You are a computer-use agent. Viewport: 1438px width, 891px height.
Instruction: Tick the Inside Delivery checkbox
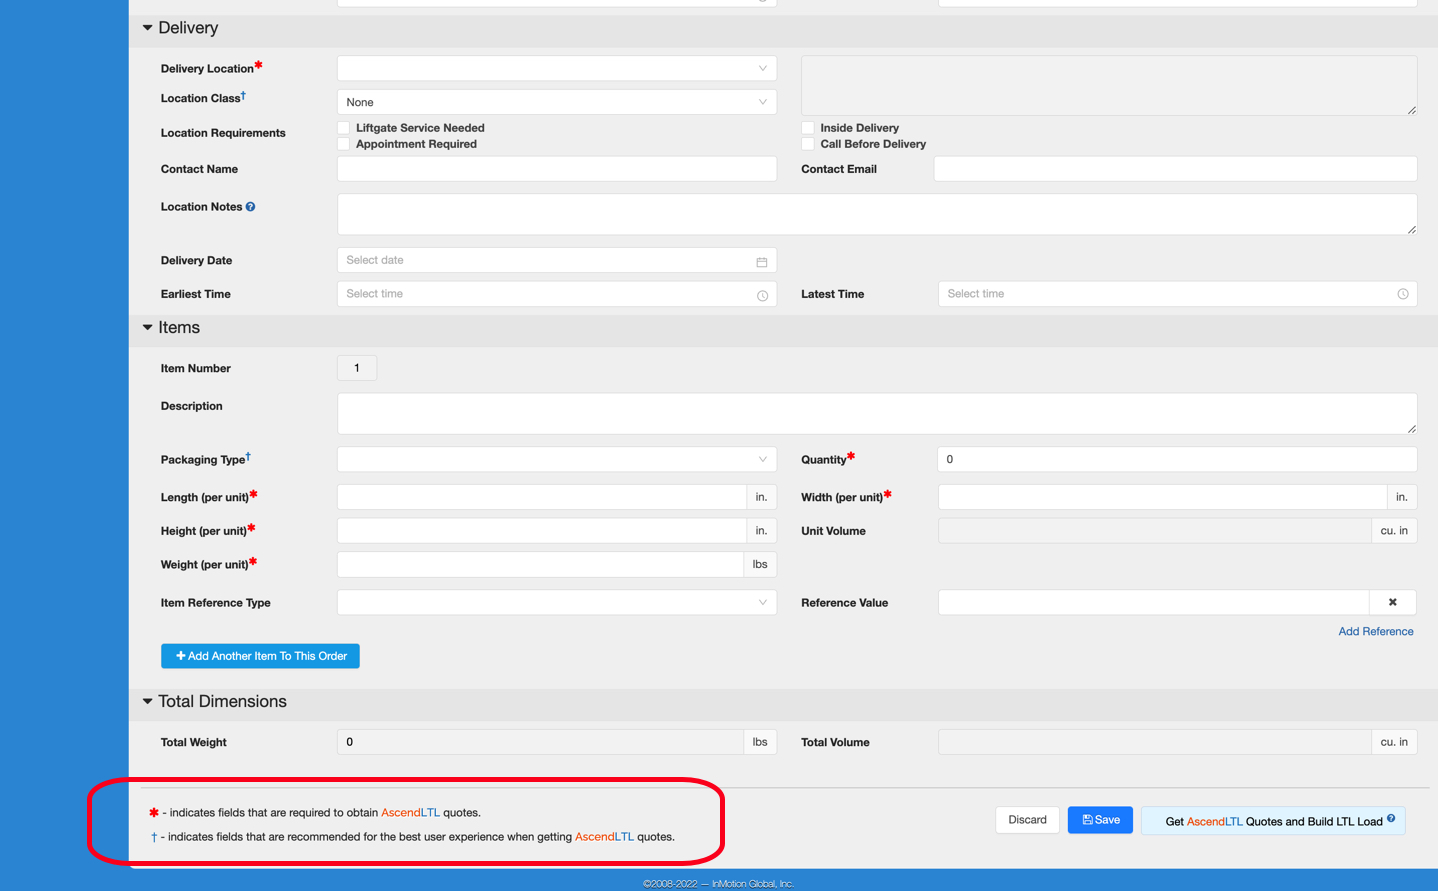tap(808, 128)
